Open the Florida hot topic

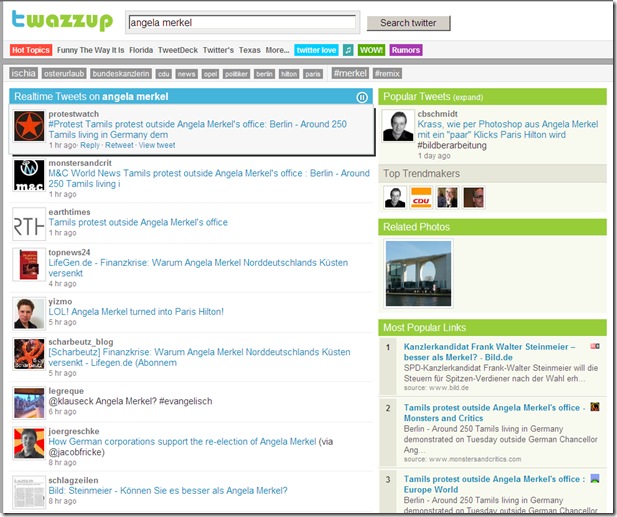(141, 50)
